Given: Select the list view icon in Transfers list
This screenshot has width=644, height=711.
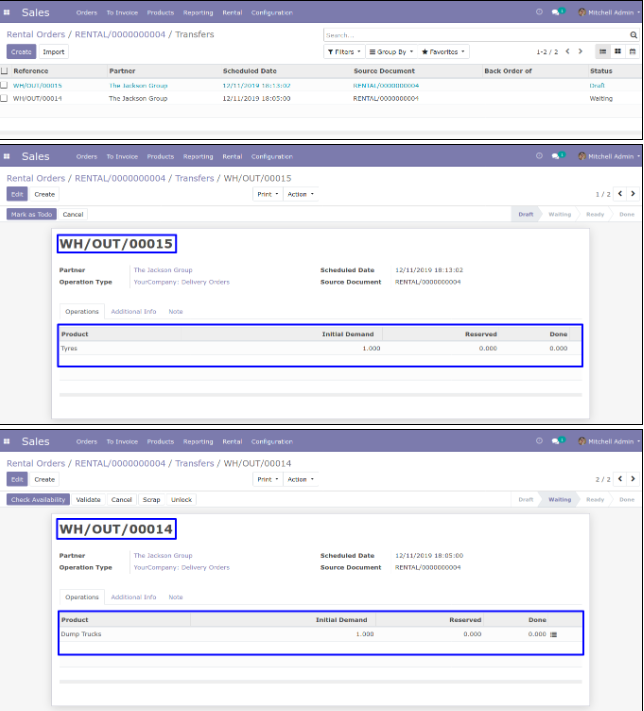Looking at the screenshot, I should (x=602, y=51).
